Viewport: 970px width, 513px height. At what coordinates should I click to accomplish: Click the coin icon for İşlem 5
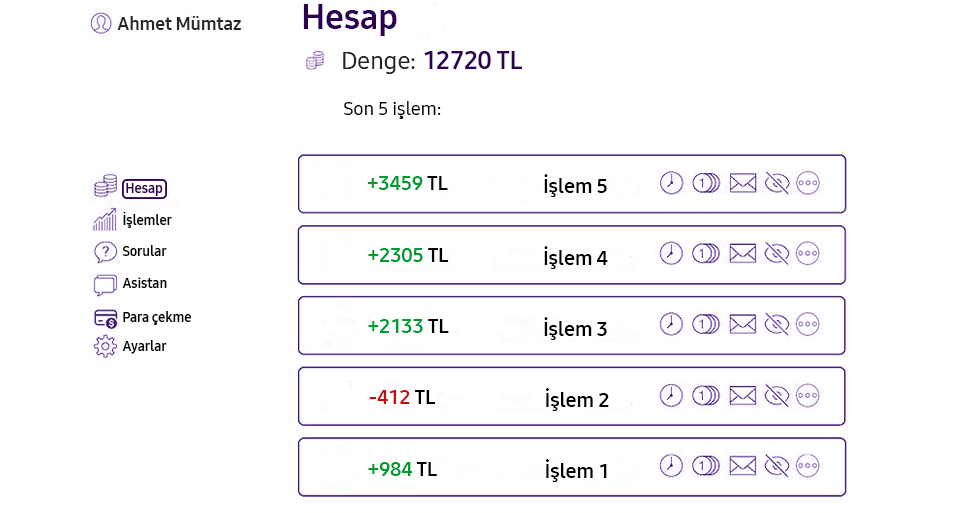(706, 183)
